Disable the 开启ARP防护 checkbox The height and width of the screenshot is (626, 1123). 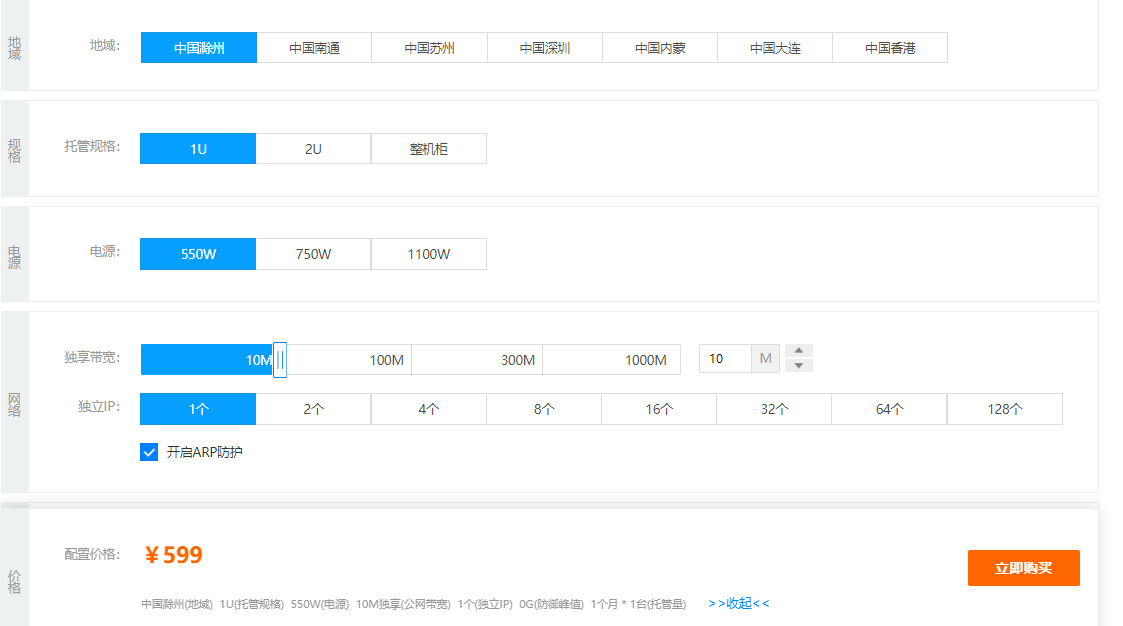pos(149,452)
